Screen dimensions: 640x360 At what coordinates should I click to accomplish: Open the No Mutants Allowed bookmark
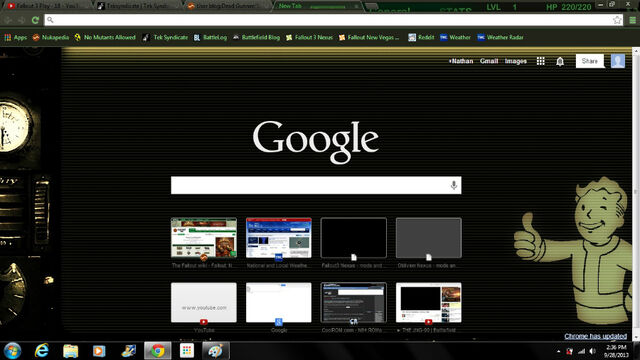pos(105,38)
